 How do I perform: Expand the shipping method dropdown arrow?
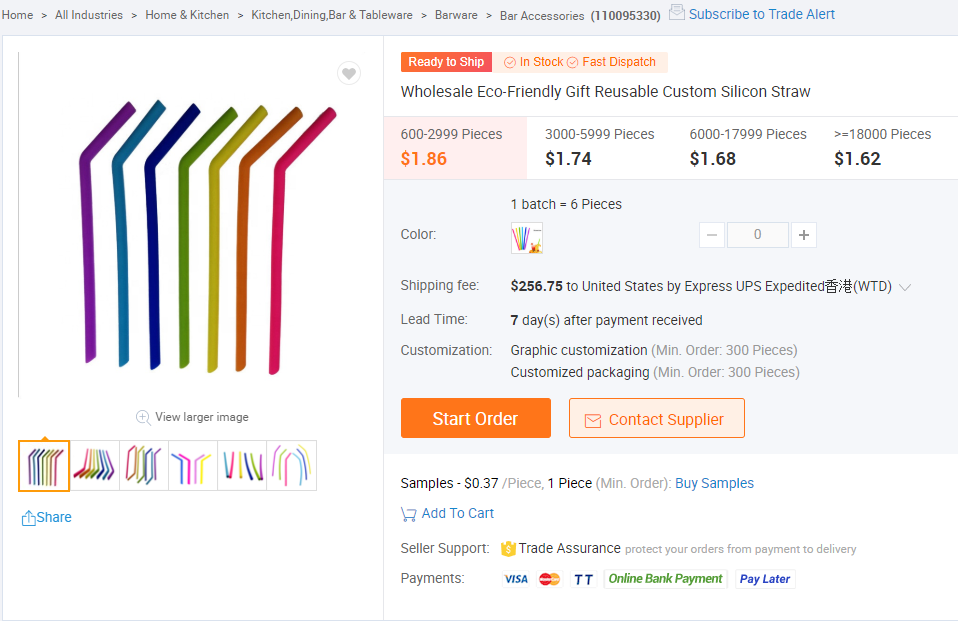905,287
